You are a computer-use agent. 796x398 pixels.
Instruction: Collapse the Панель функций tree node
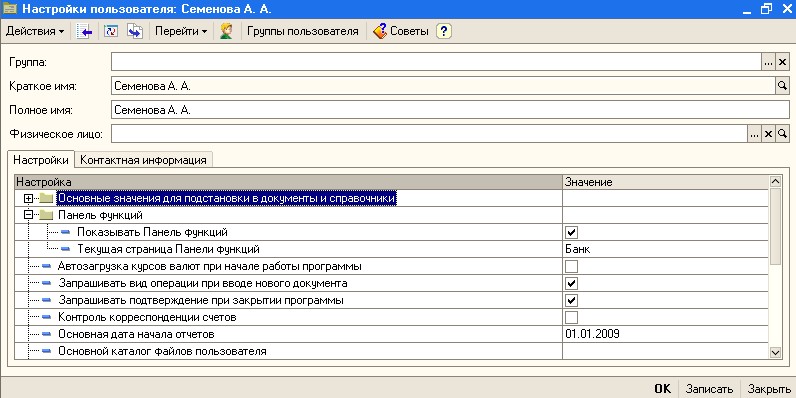click(x=28, y=215)
